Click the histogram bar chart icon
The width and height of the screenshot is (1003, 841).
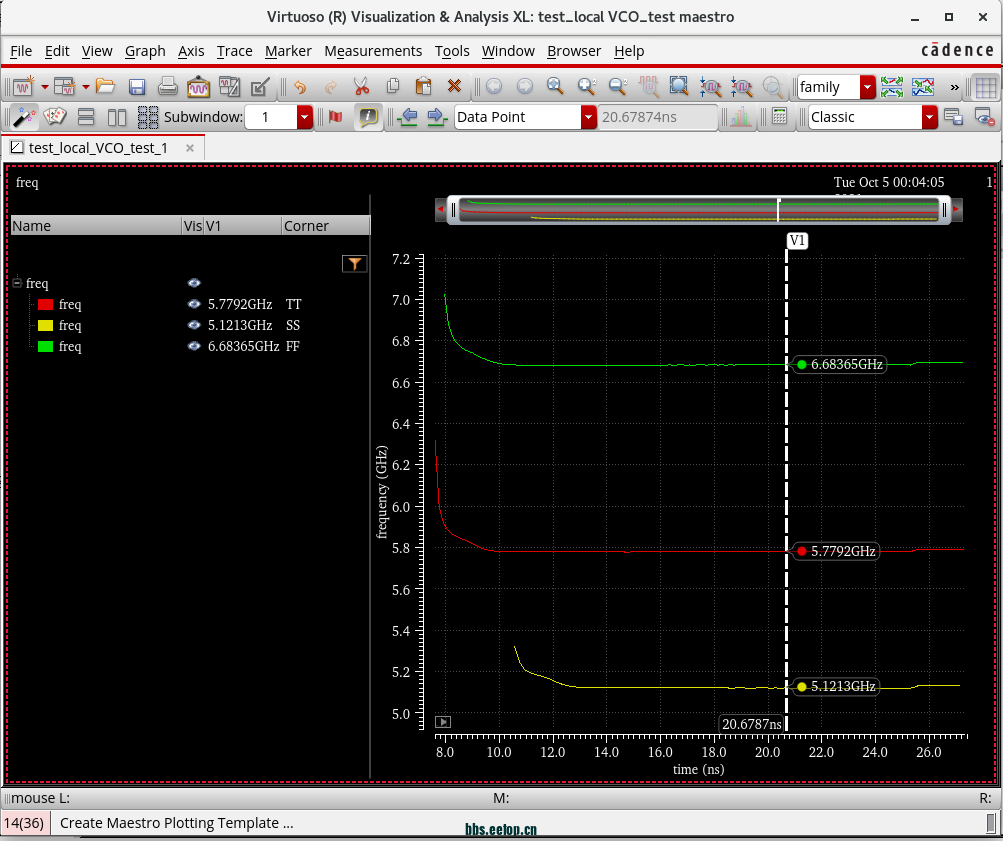pos(740,117)
